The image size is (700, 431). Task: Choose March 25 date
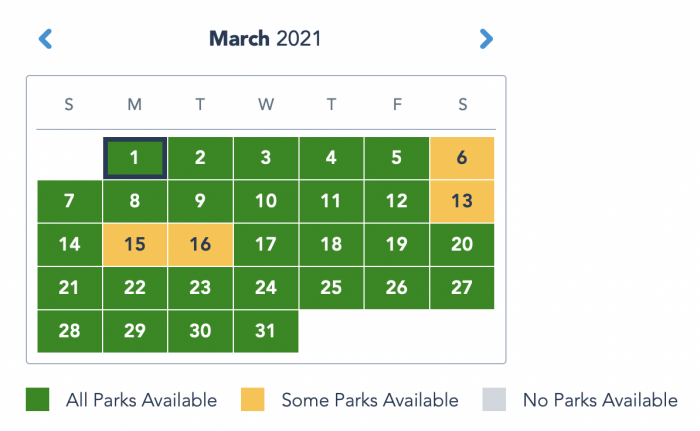[331, 288]
